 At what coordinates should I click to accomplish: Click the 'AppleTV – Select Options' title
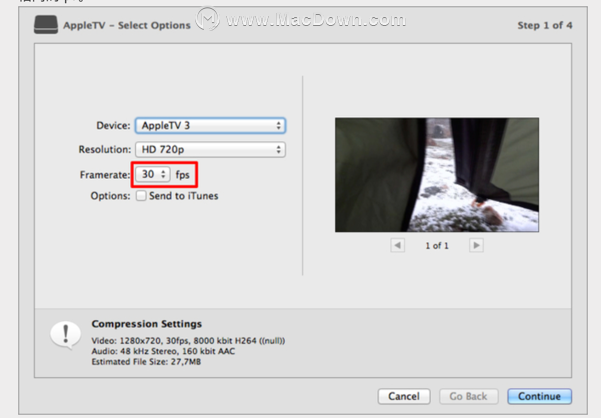(127, 25)
